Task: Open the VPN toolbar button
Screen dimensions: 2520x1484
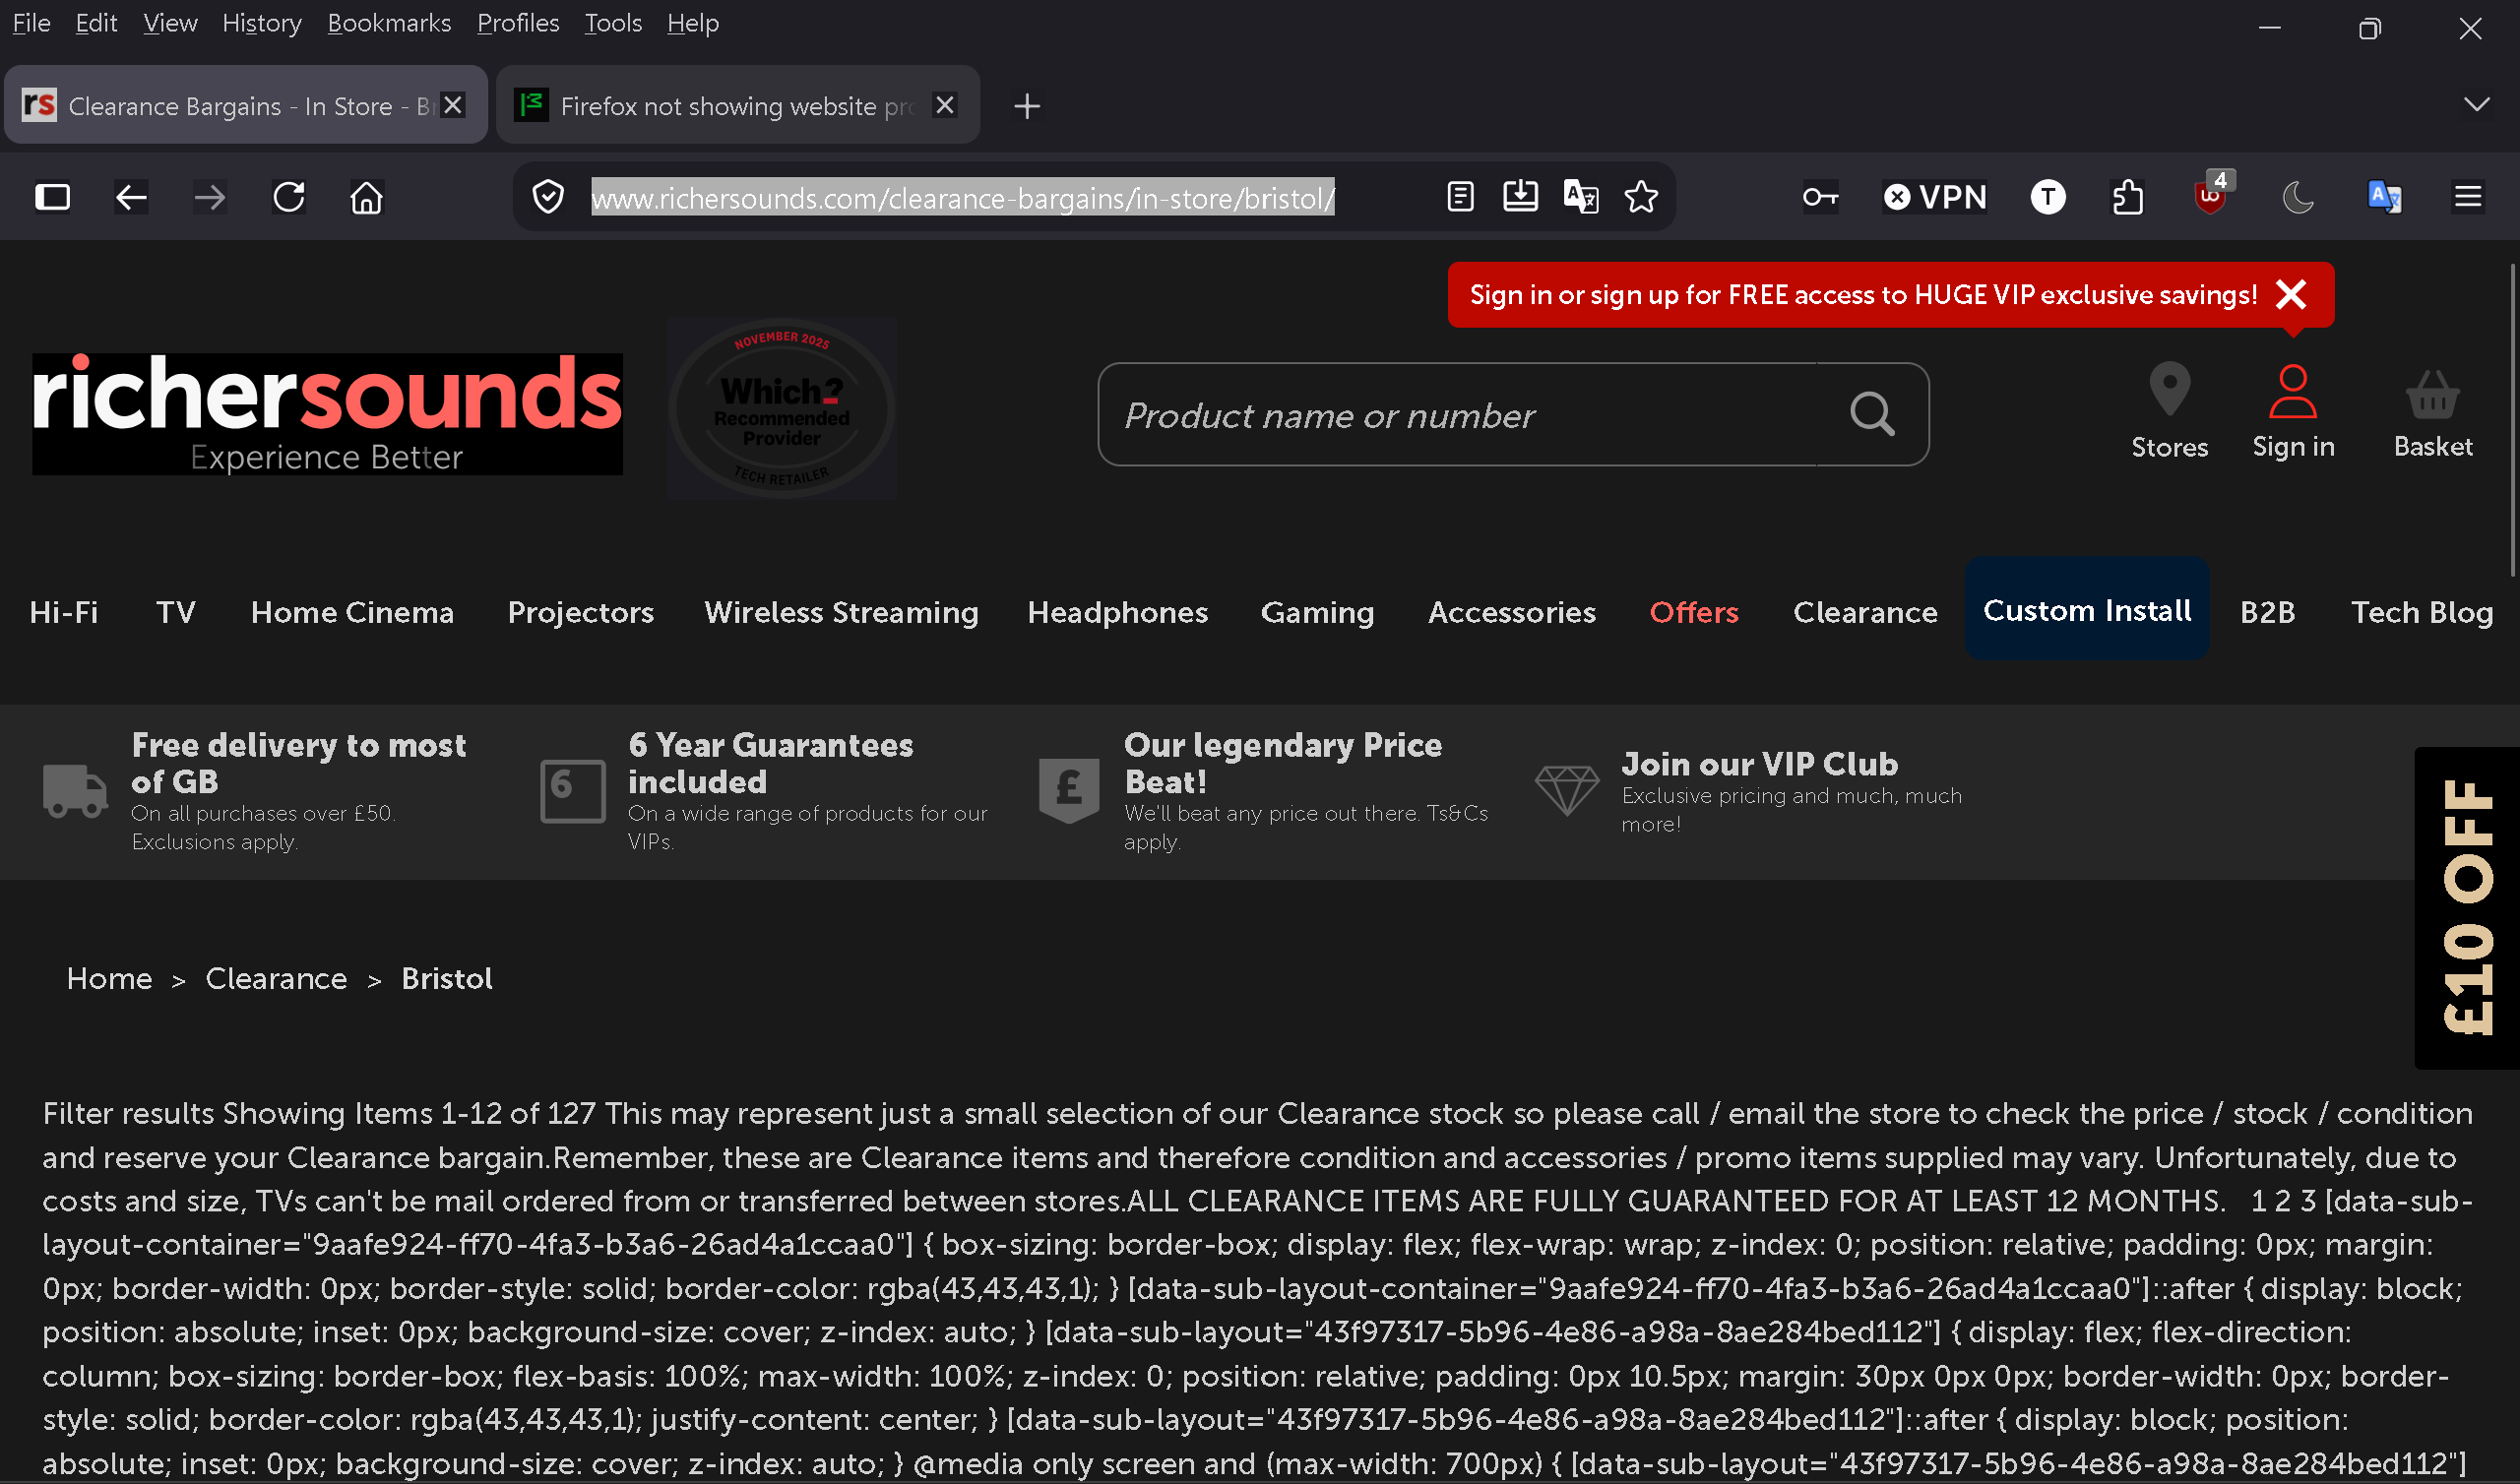Action: pos(1935,197)
